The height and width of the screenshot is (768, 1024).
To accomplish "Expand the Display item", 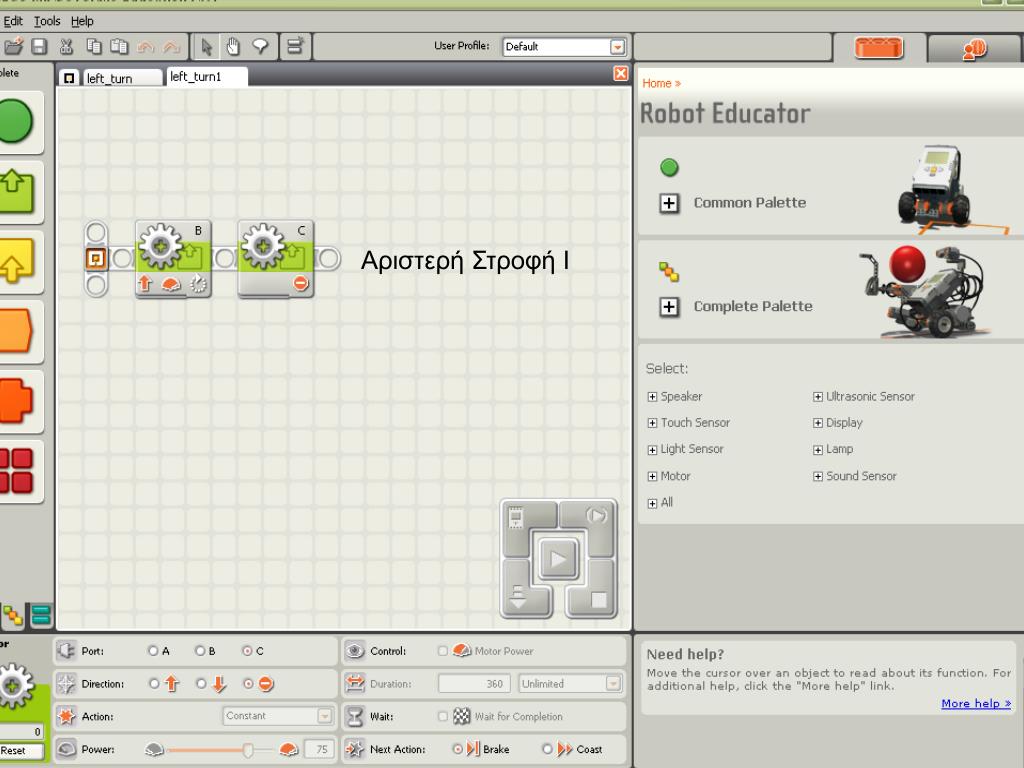I will 818,423.
